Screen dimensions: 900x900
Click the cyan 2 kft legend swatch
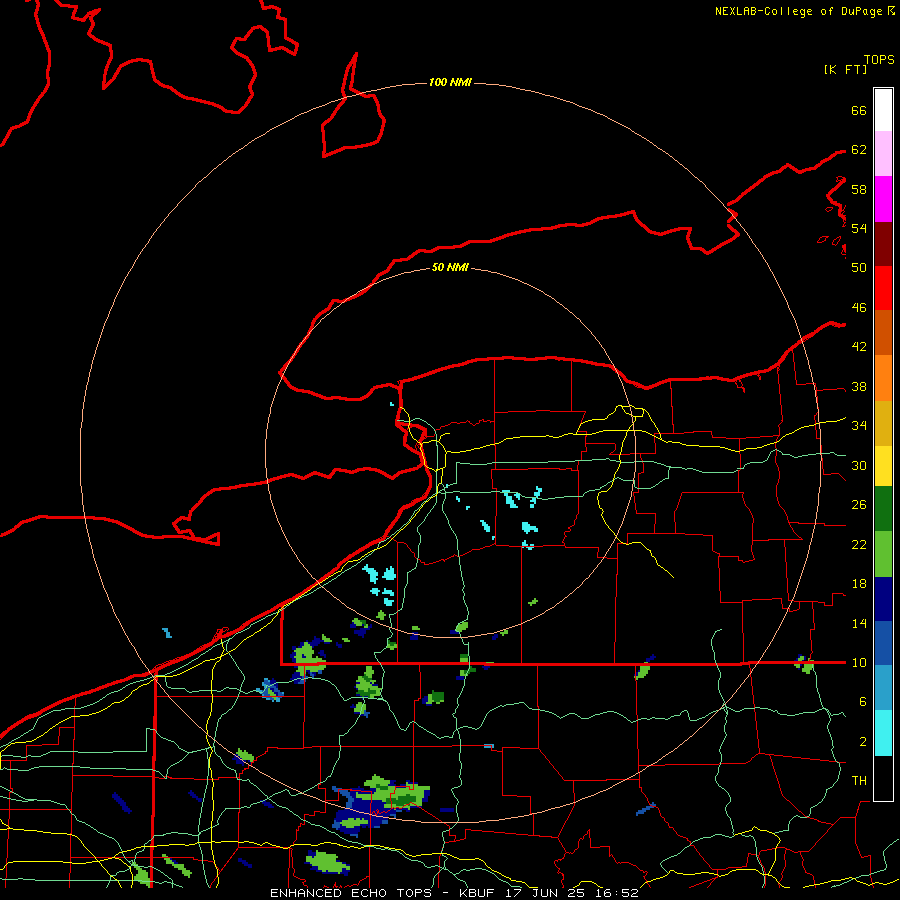[x=883, y=733]
